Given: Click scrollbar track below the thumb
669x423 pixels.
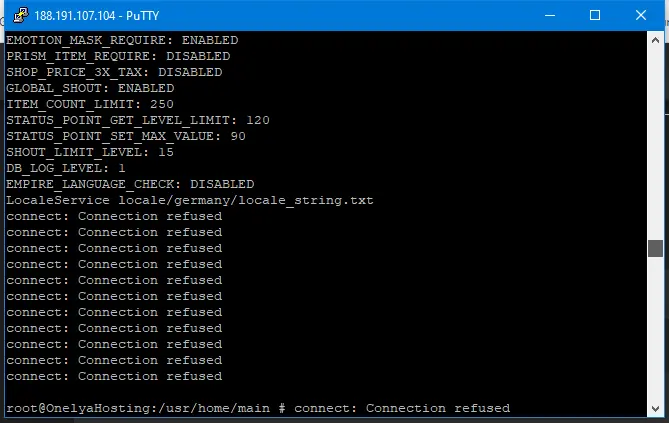Looking at the screenshot, I should click(655, 330).
